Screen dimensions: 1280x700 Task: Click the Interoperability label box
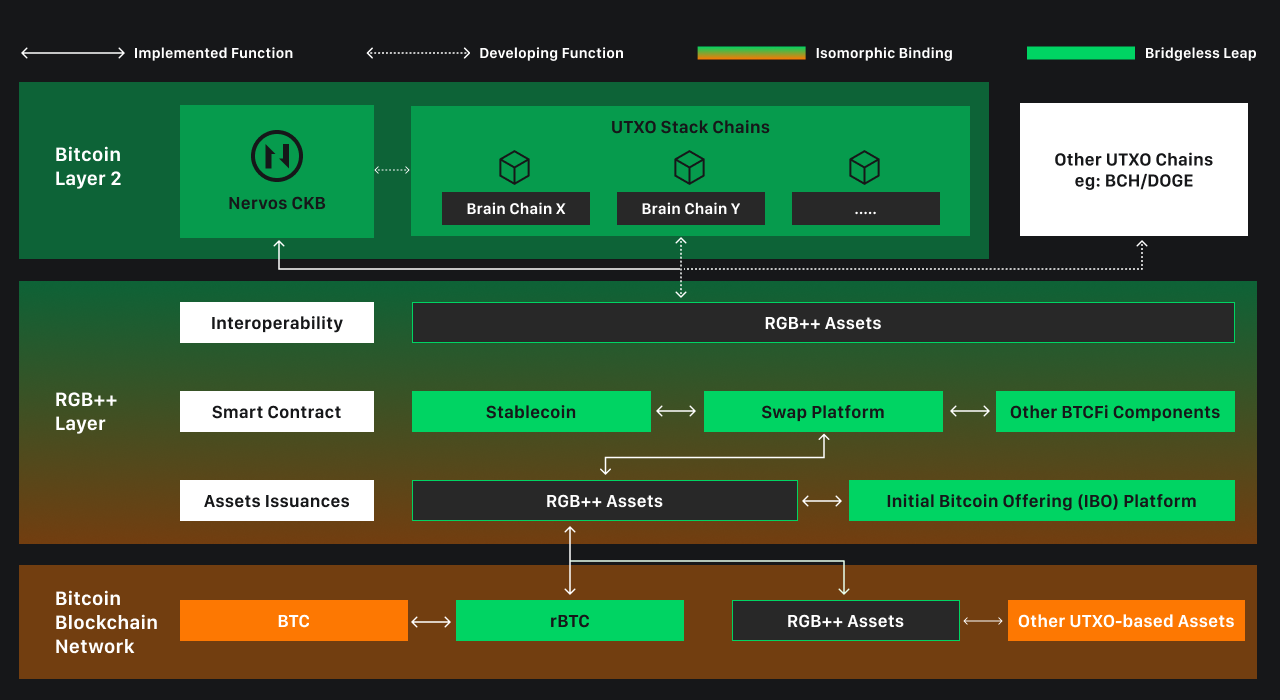[x=277, y=323]
